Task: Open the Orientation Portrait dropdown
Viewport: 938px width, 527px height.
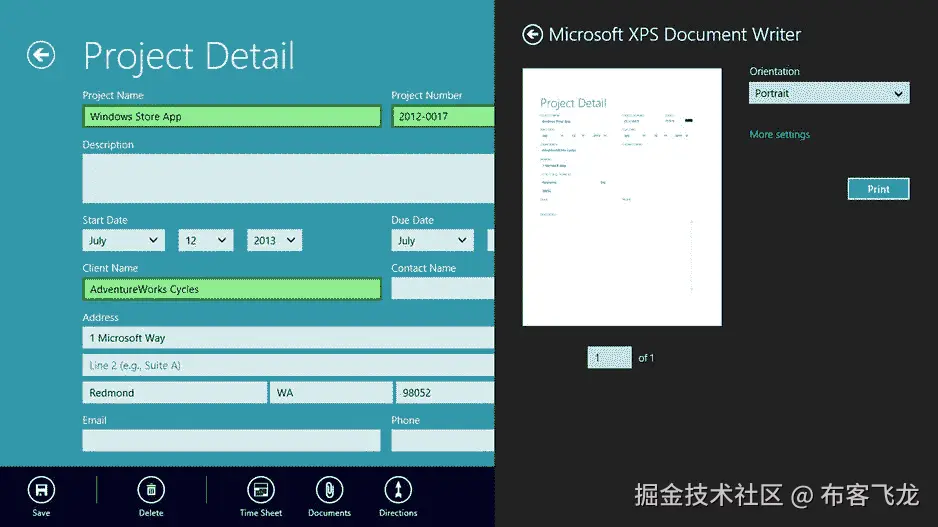Action: 829,93
